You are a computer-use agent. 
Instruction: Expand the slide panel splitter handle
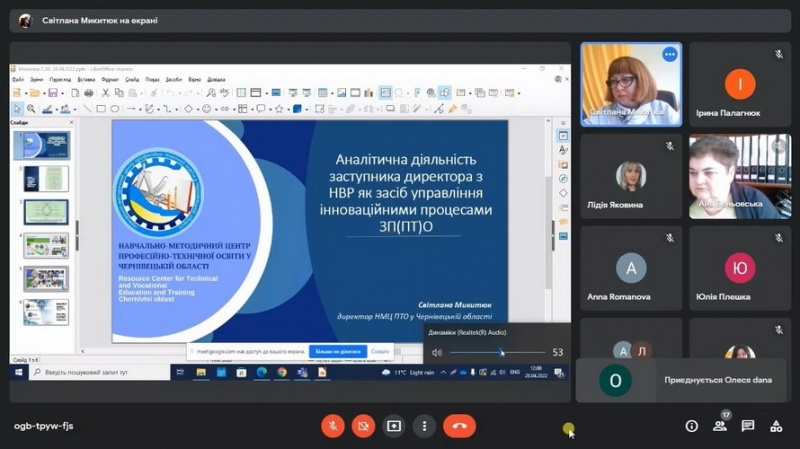click(77, 236)
